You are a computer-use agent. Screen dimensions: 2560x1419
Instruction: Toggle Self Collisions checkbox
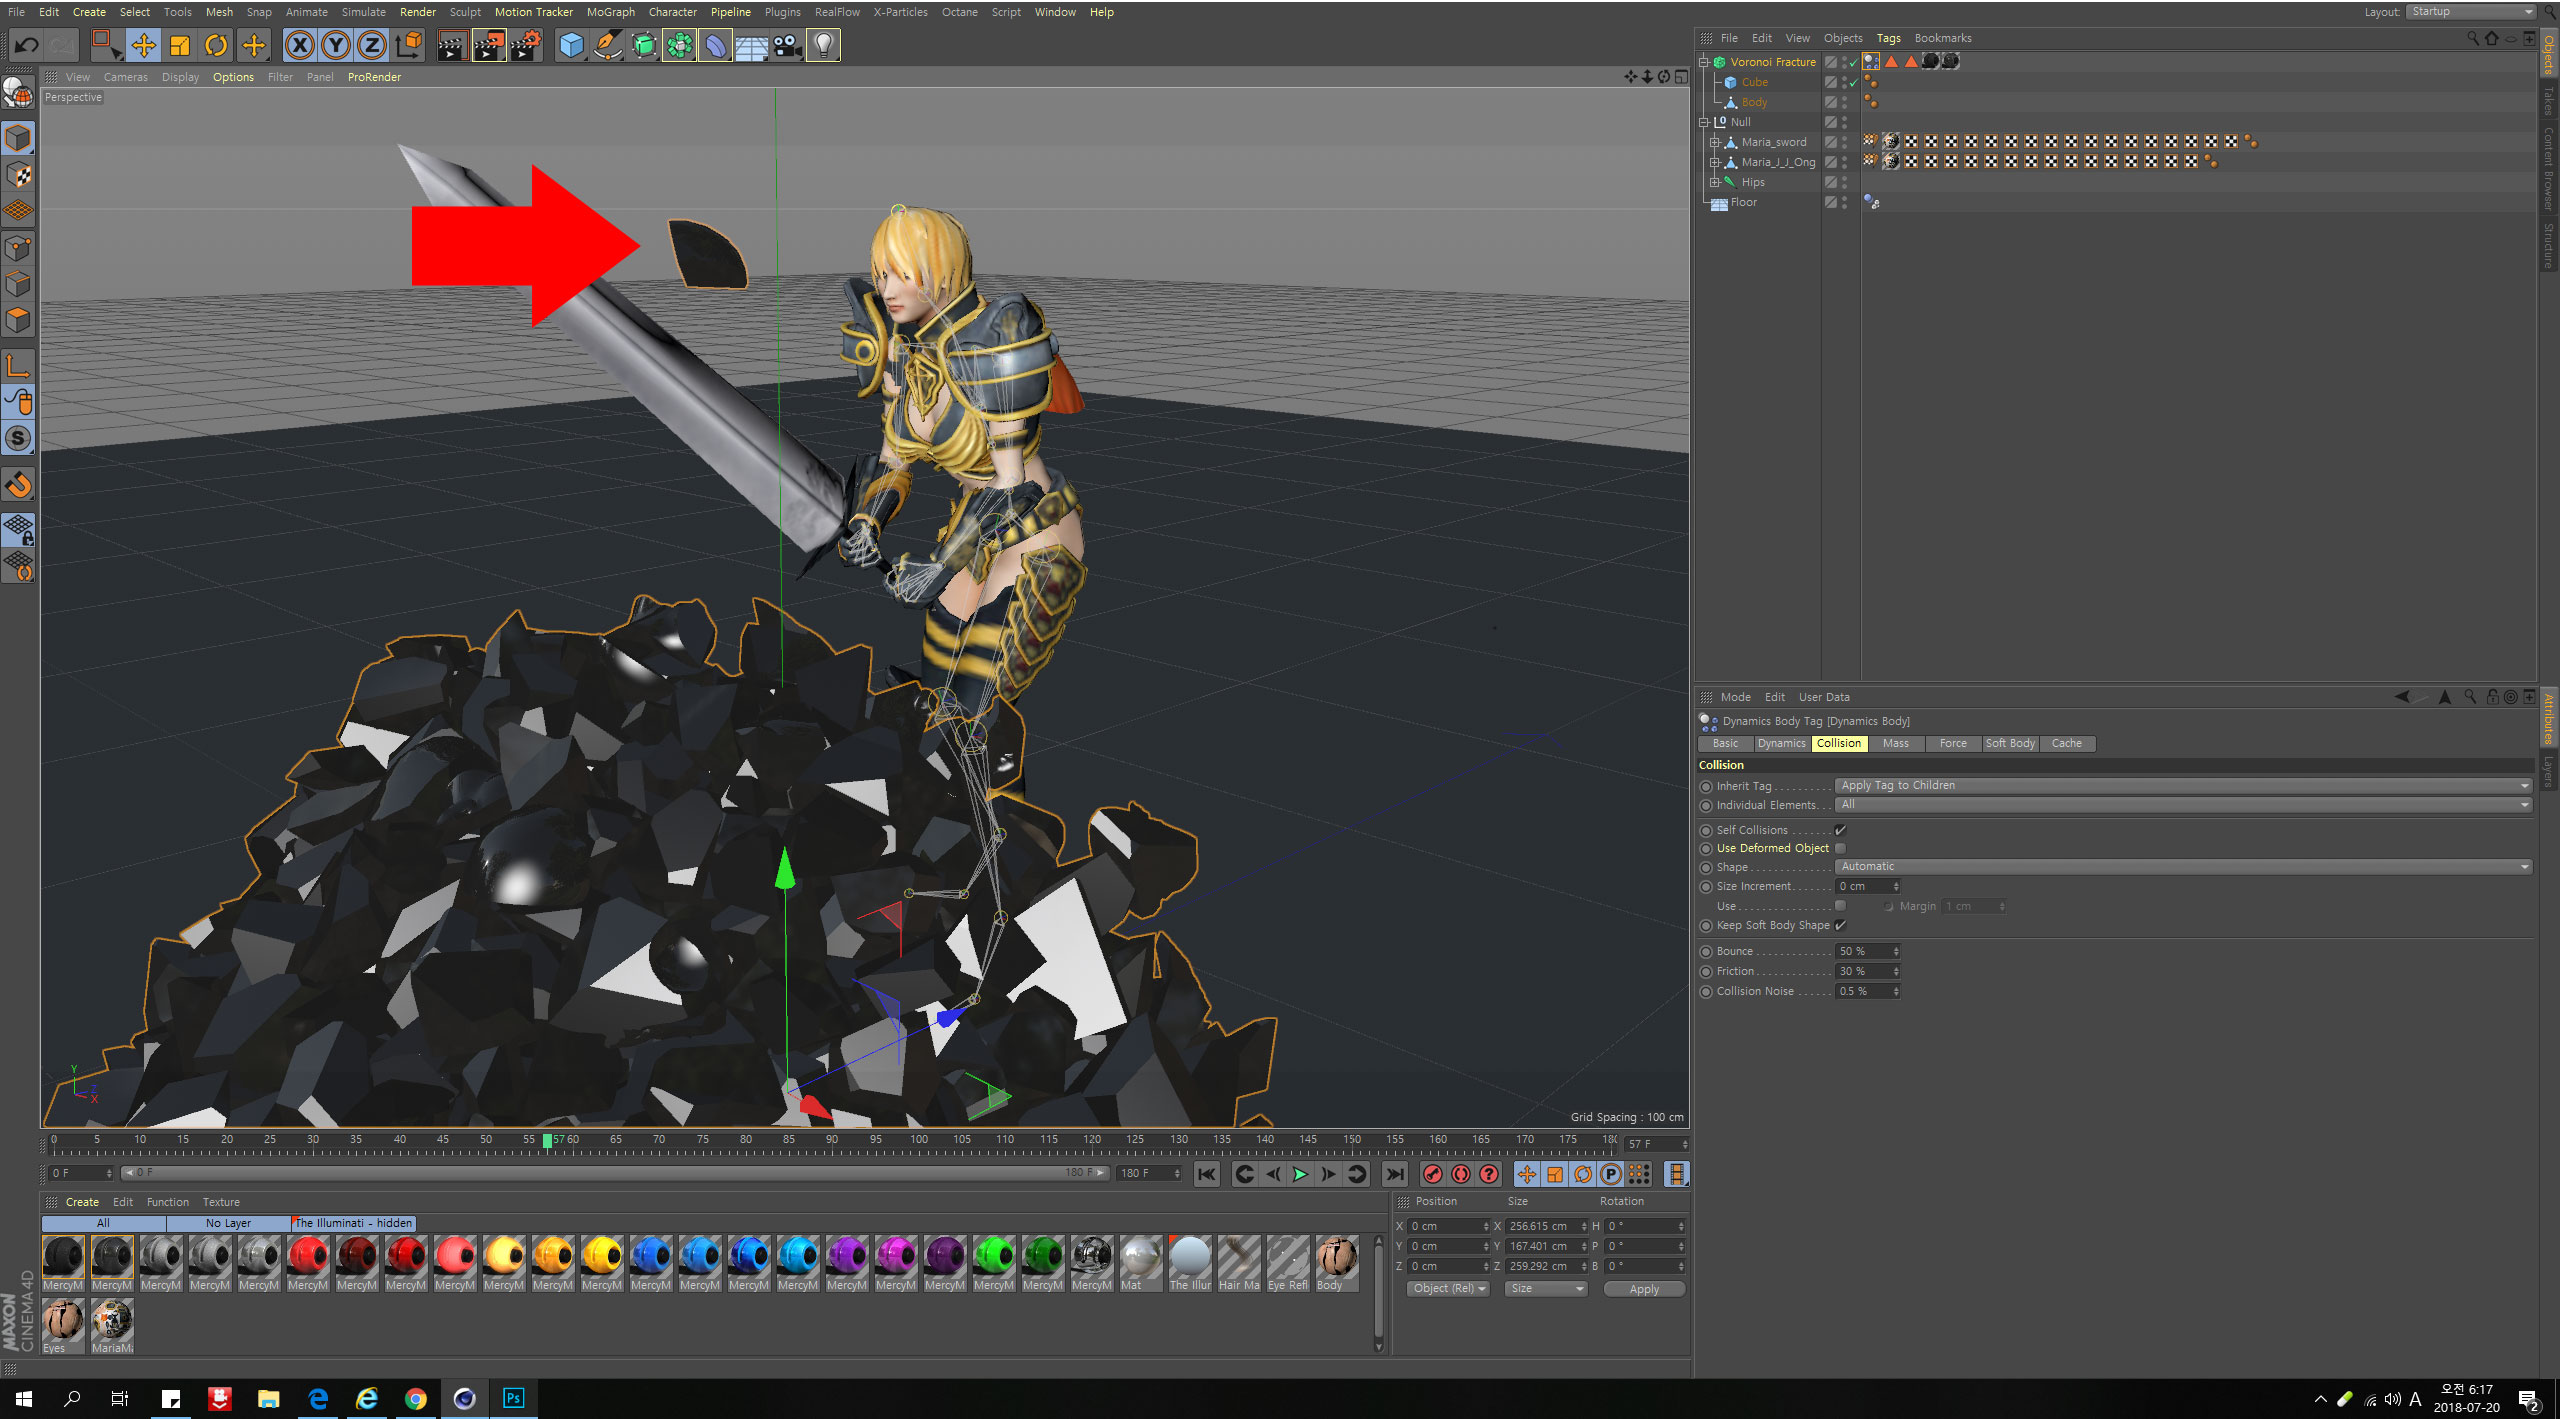(x=1840, y=830)
